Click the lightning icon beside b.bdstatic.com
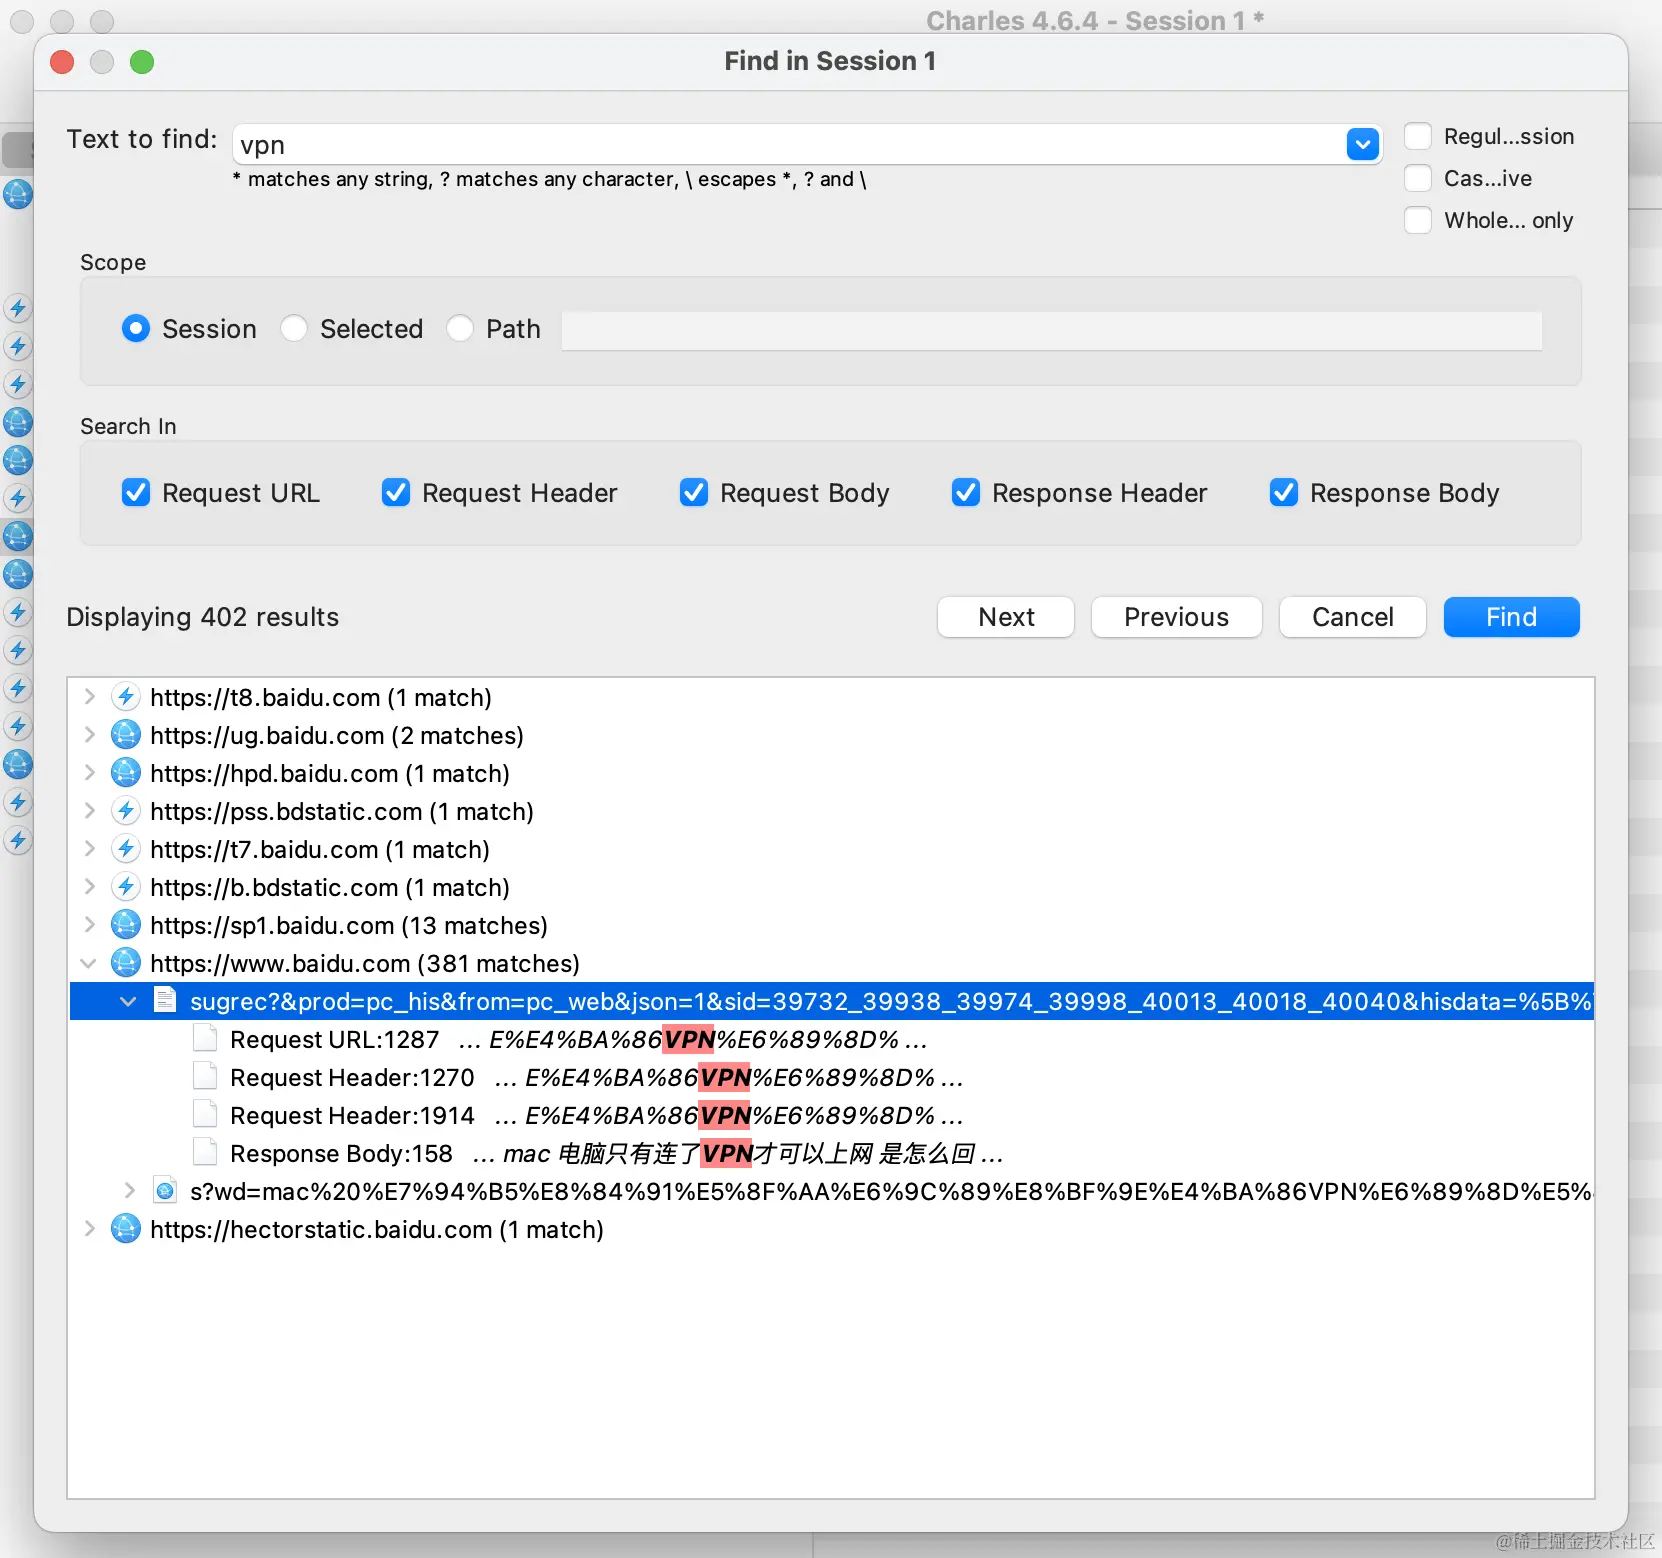The width and height of the screenshot is (1662, 1558). [125, 887]
